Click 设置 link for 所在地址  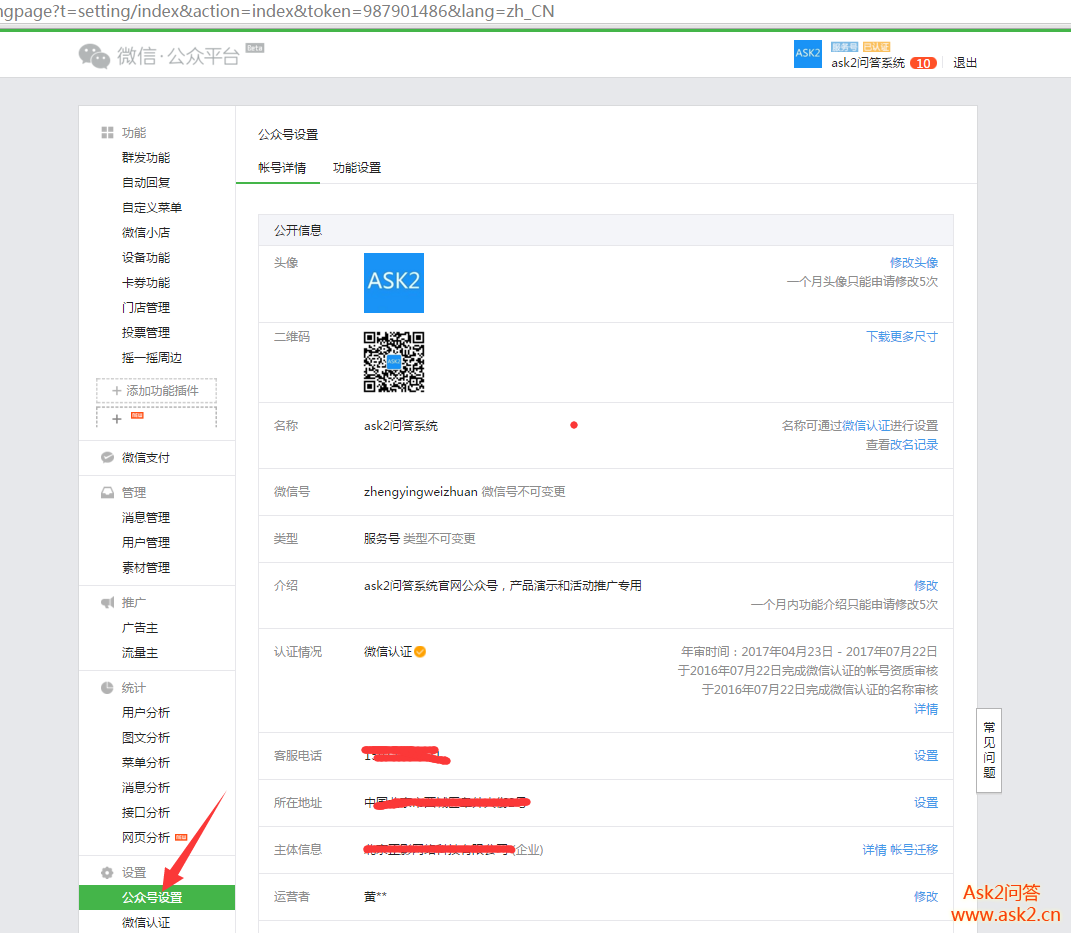pos(926,803)
